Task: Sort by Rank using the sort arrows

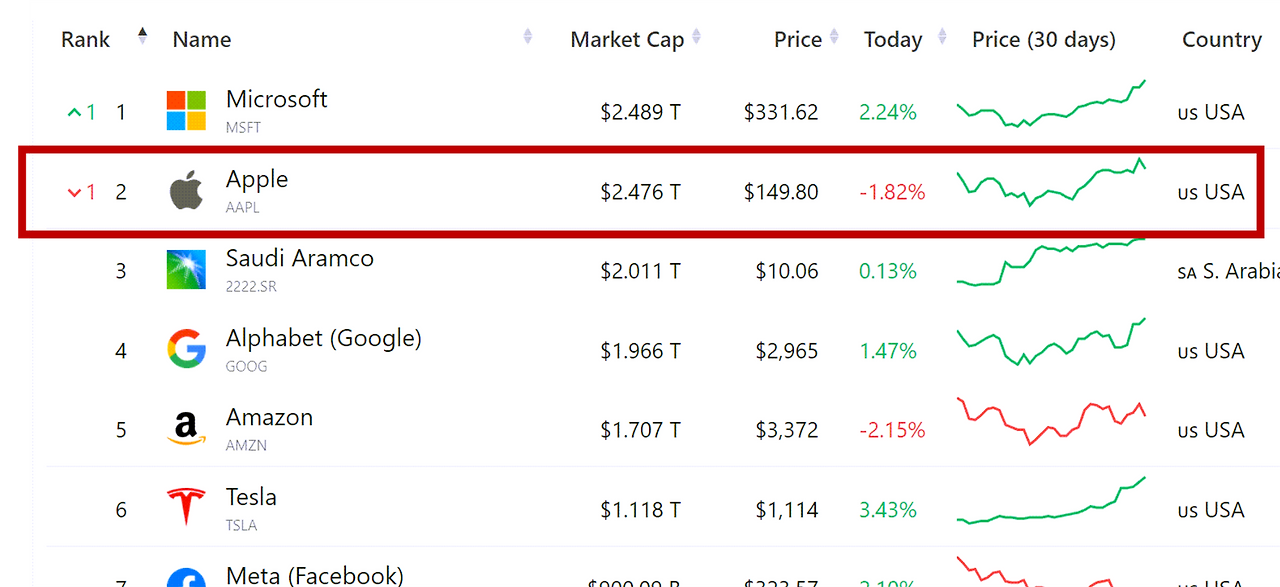Action: tap(142, 37)
